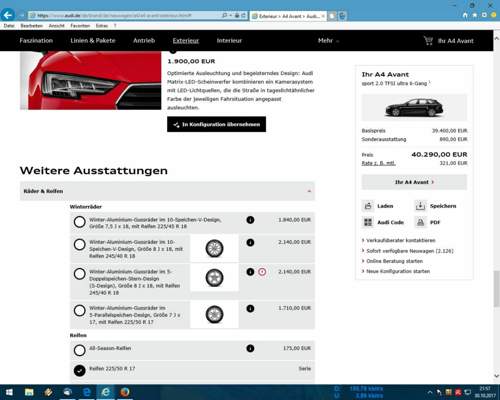Click the Audi Code QR icon
500x400 pixels.
(368, 222)
